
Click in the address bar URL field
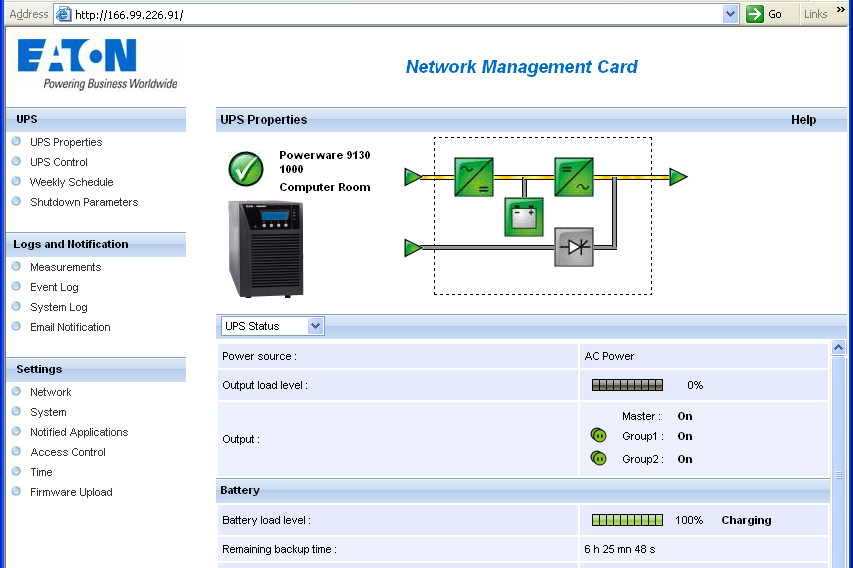(397, 14)
